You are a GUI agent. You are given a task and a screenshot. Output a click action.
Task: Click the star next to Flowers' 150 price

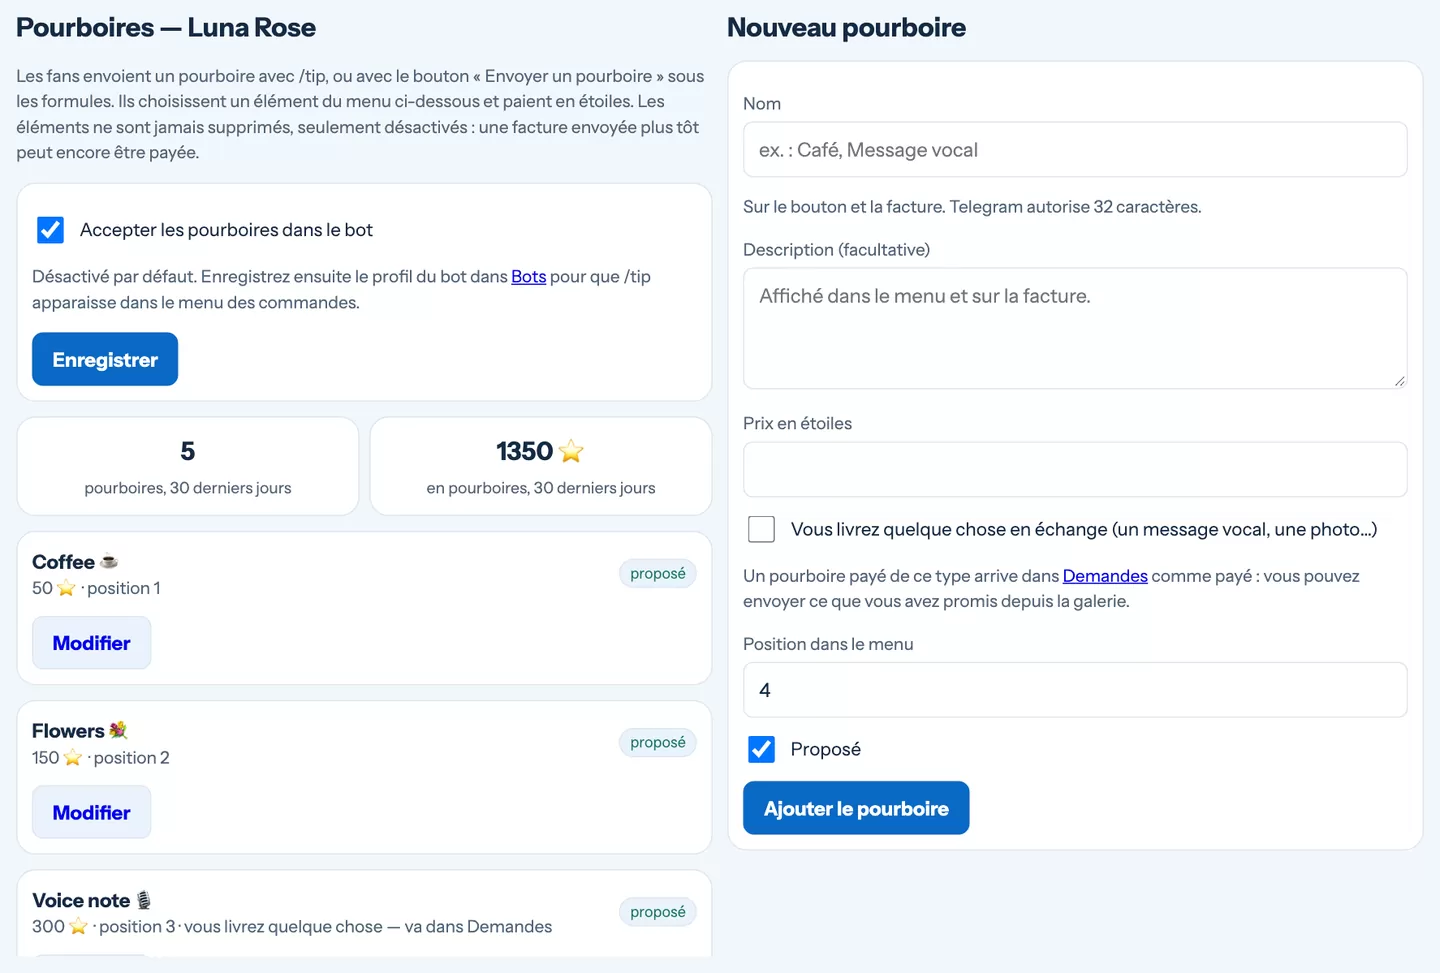pos(73,758)
